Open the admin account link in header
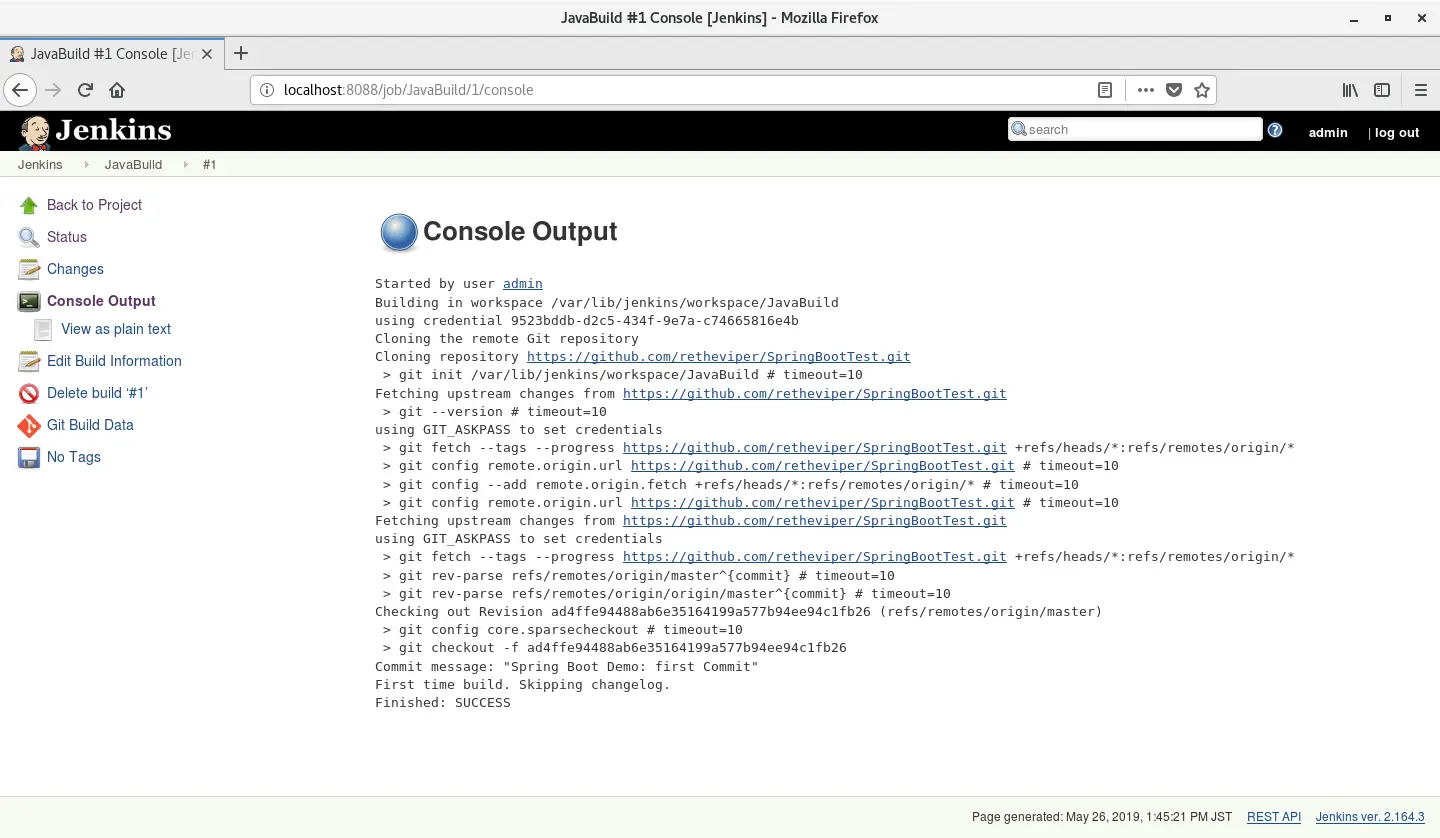Image resolution: width=1440 pixels, height=838 pixels. point(1328,132)
